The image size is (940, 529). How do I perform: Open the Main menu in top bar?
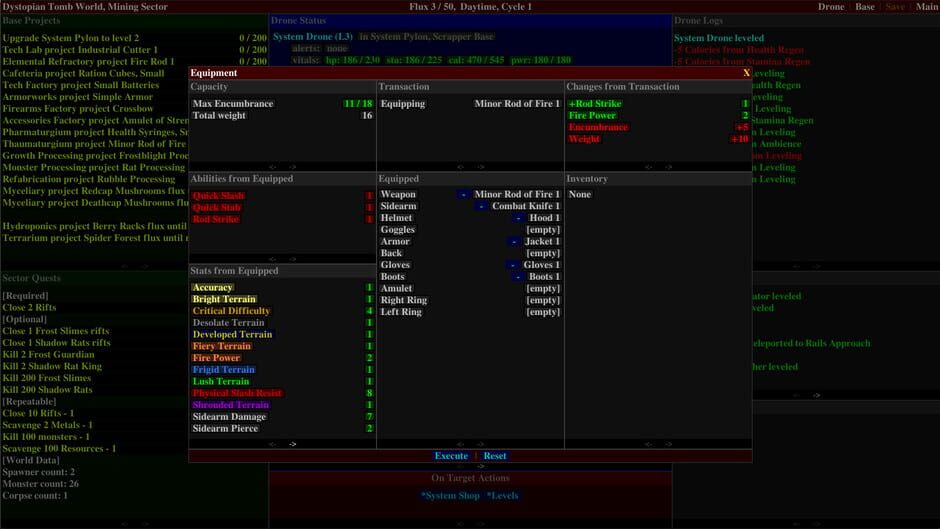click(x=926, y=7)
